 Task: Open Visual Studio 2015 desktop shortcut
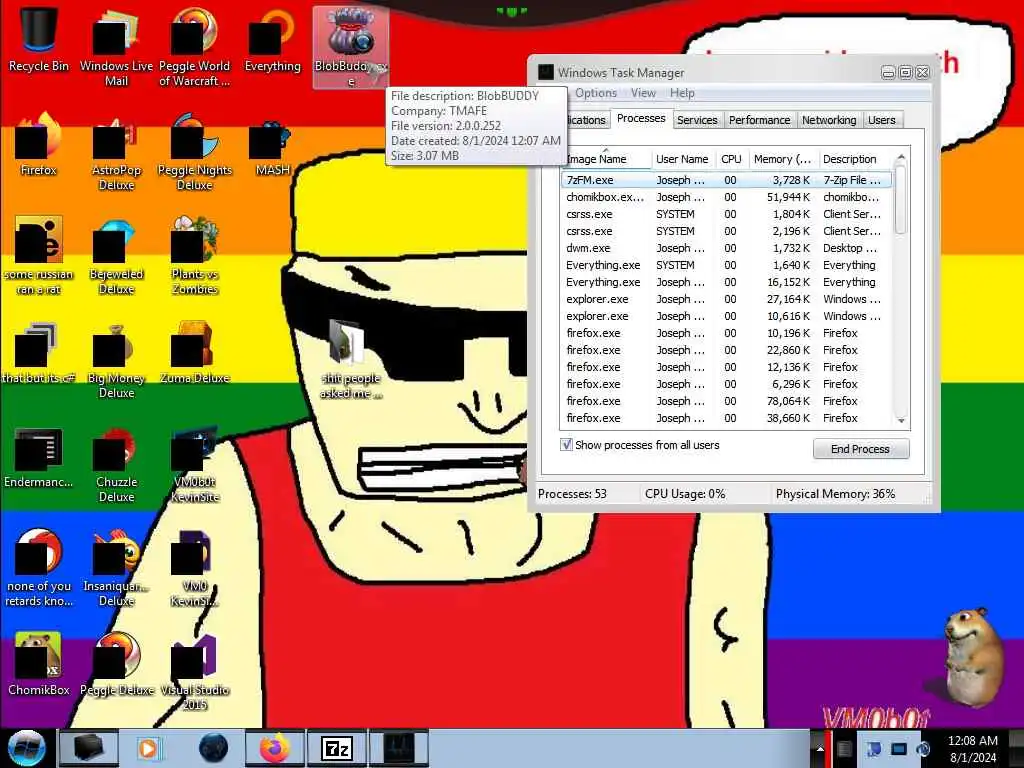coord(195,673)
